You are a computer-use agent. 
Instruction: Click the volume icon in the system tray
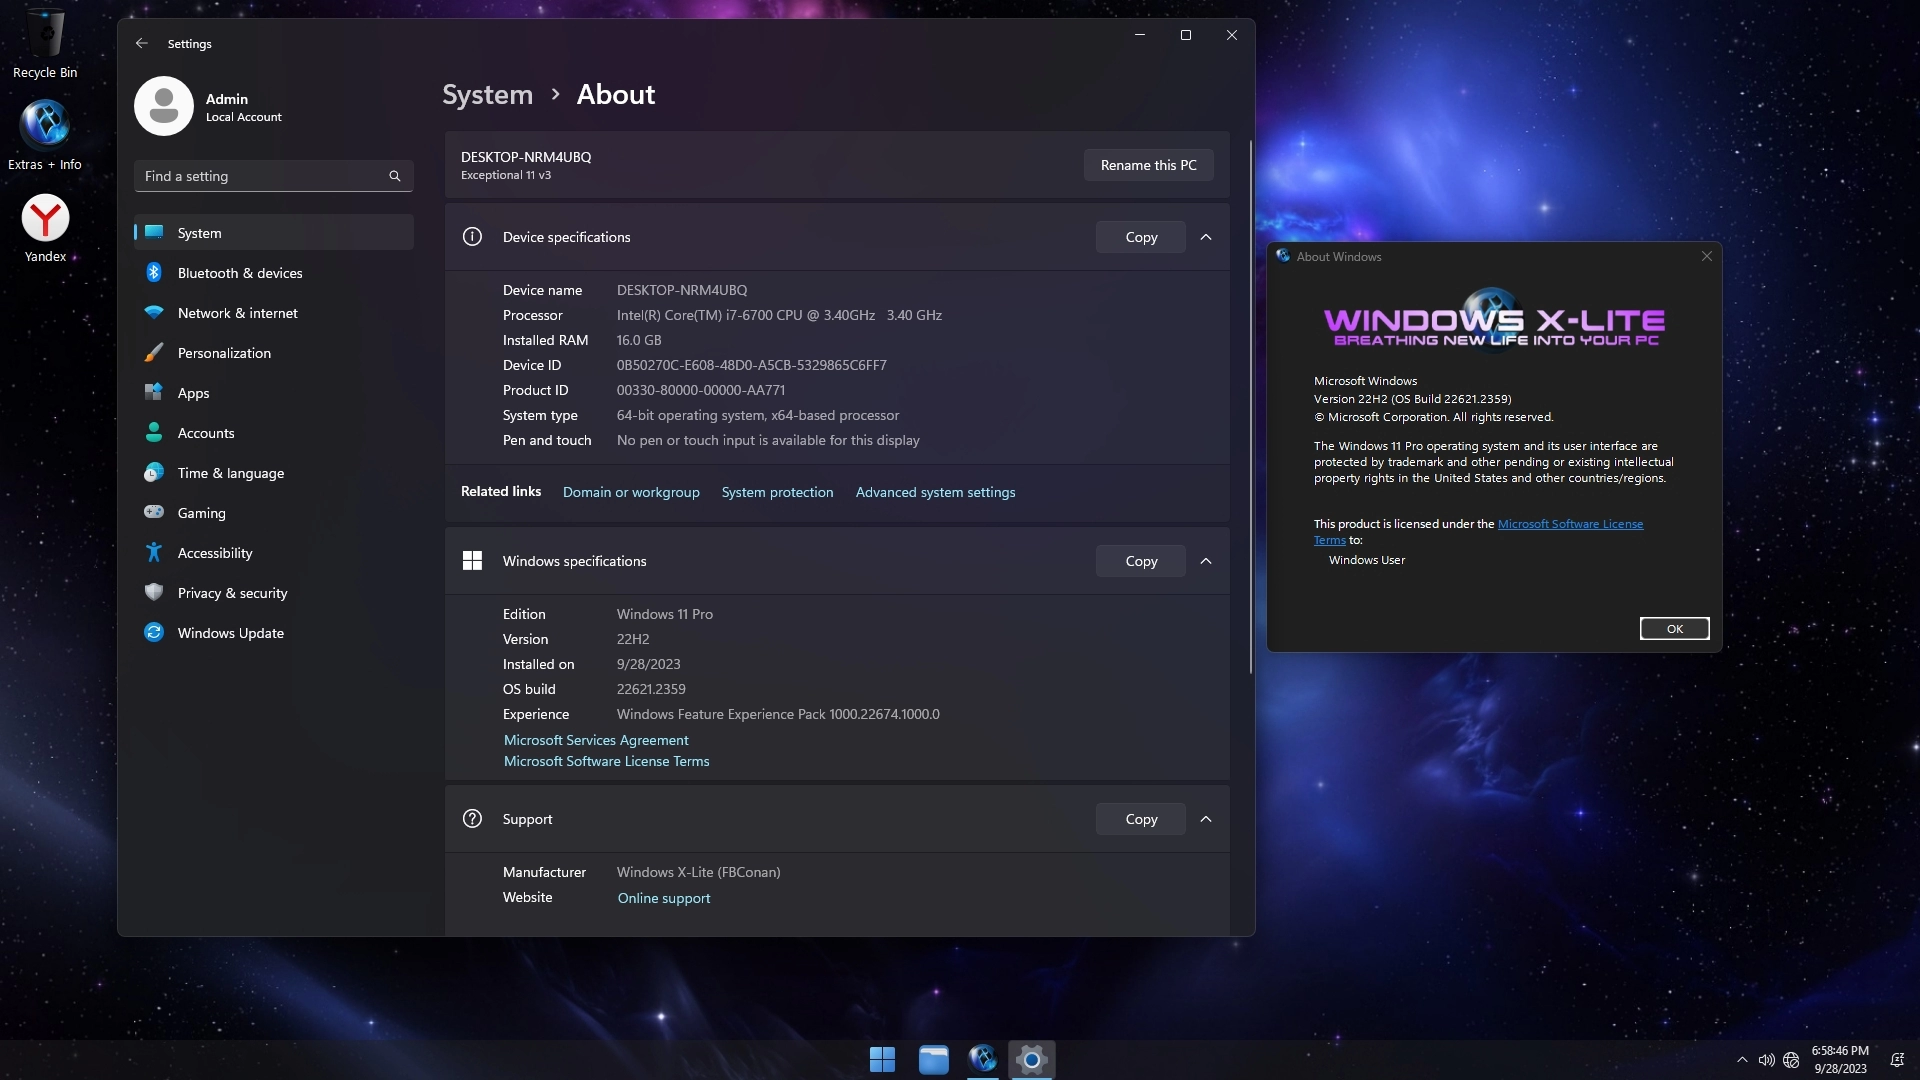[x=1766, y=1060]
